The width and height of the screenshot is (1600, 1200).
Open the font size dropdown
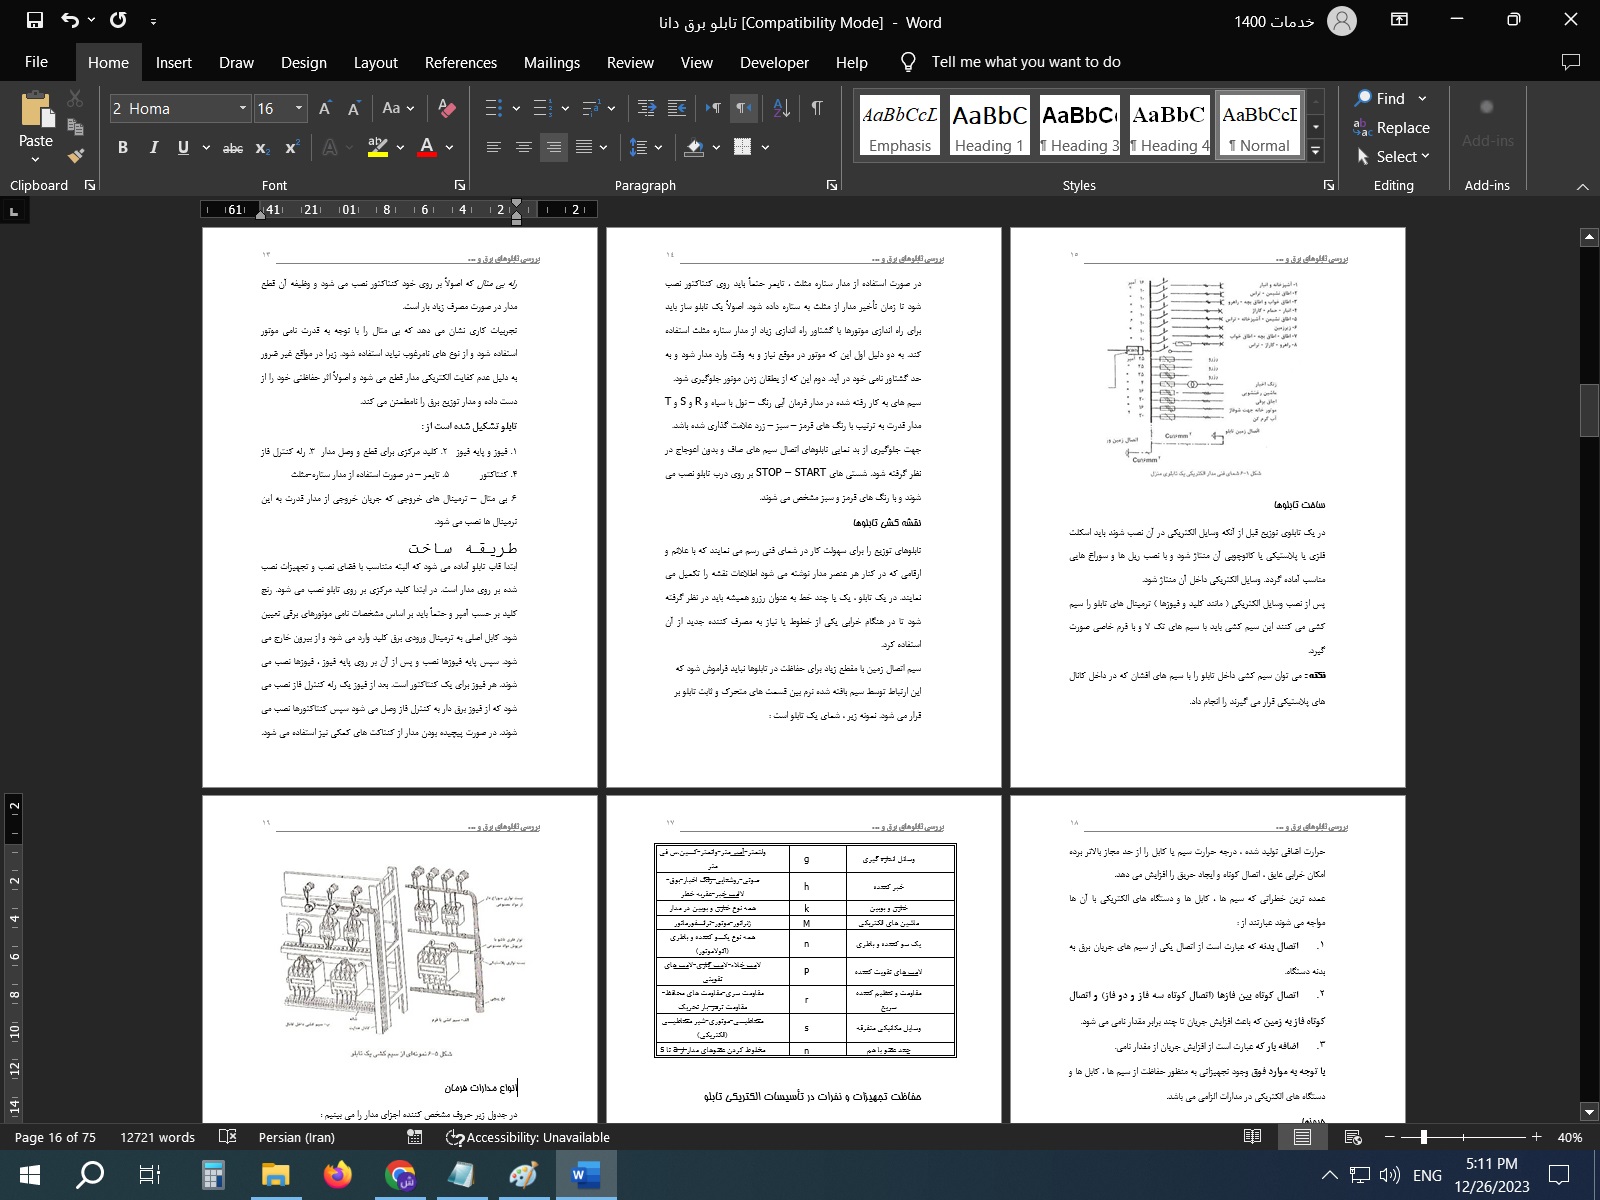click(298, 108)
